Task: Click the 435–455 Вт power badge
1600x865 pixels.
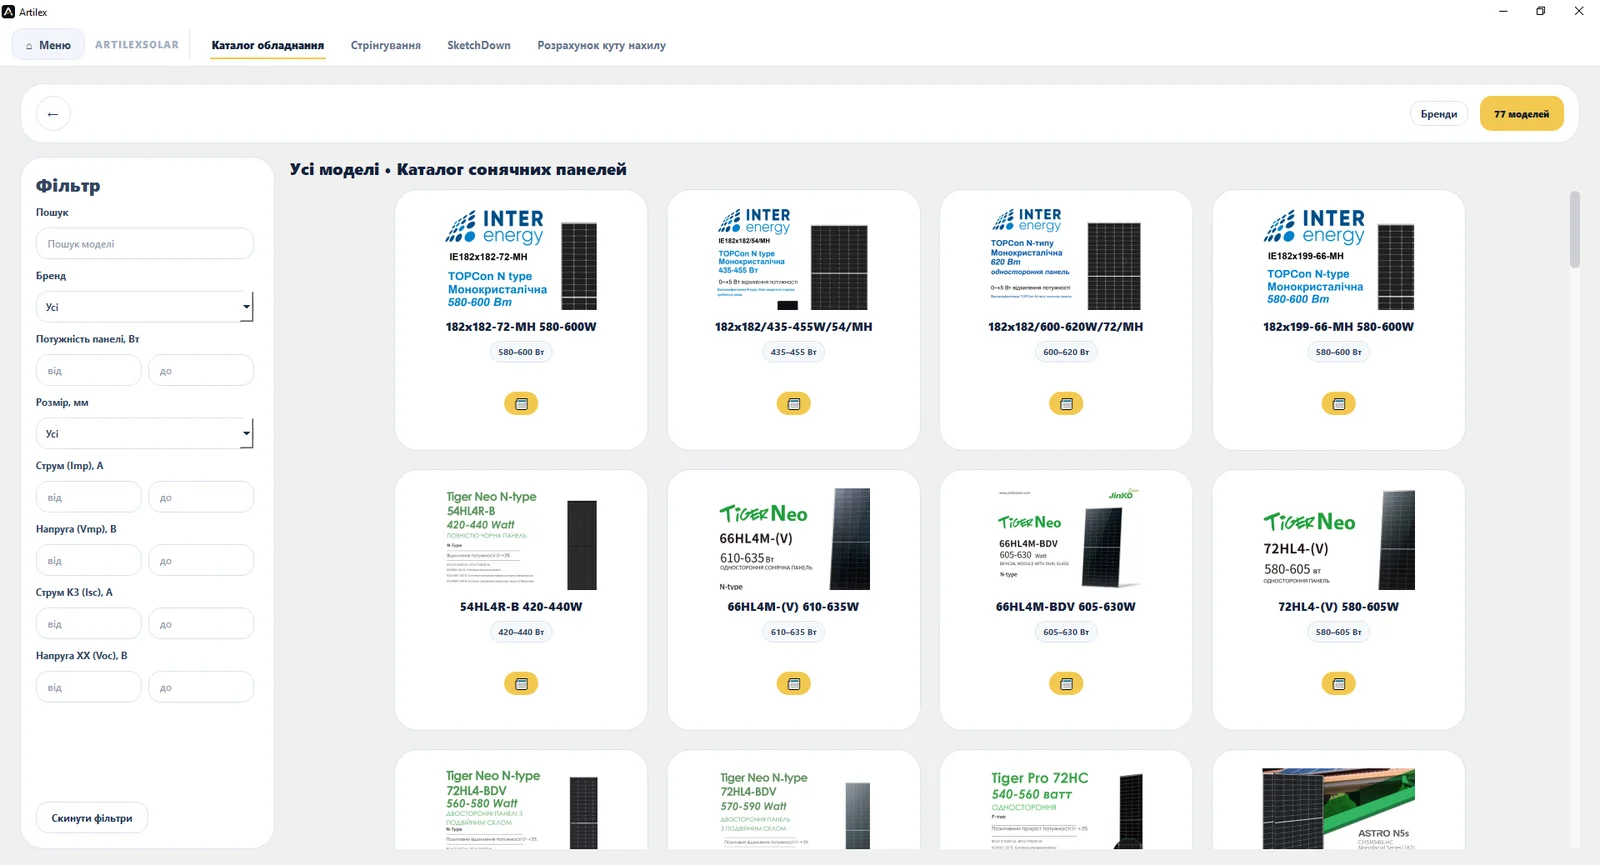Action: [x=794, y=352]
